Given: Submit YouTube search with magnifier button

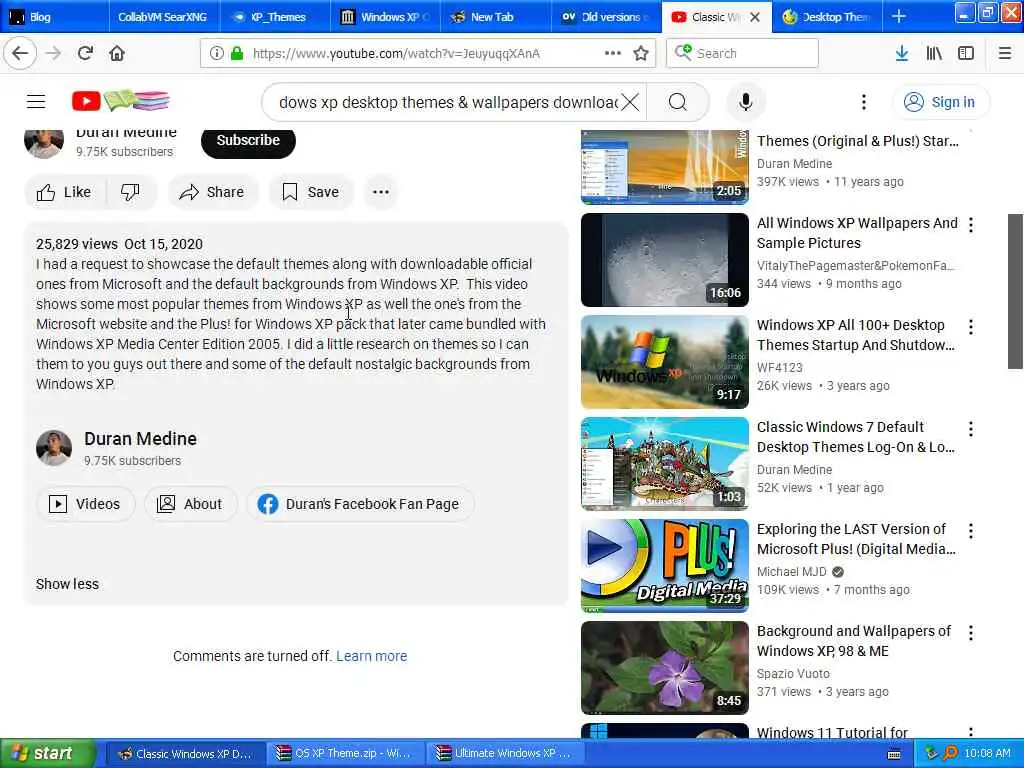Looking at the screenshot, I should pos(678,102).
